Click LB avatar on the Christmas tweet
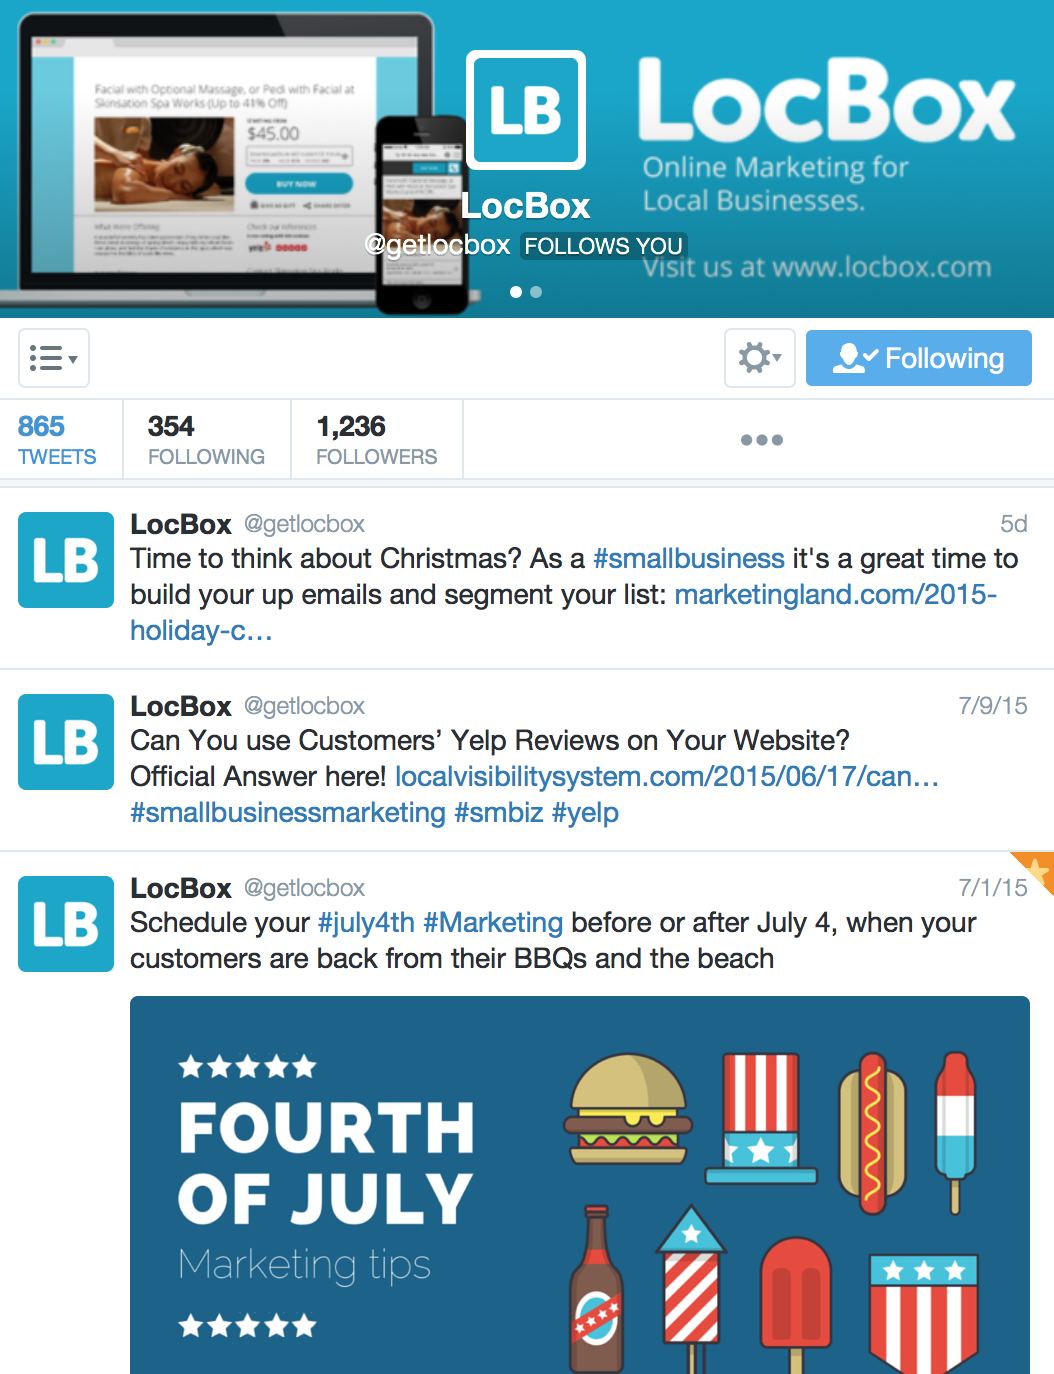 click(66, 560)
